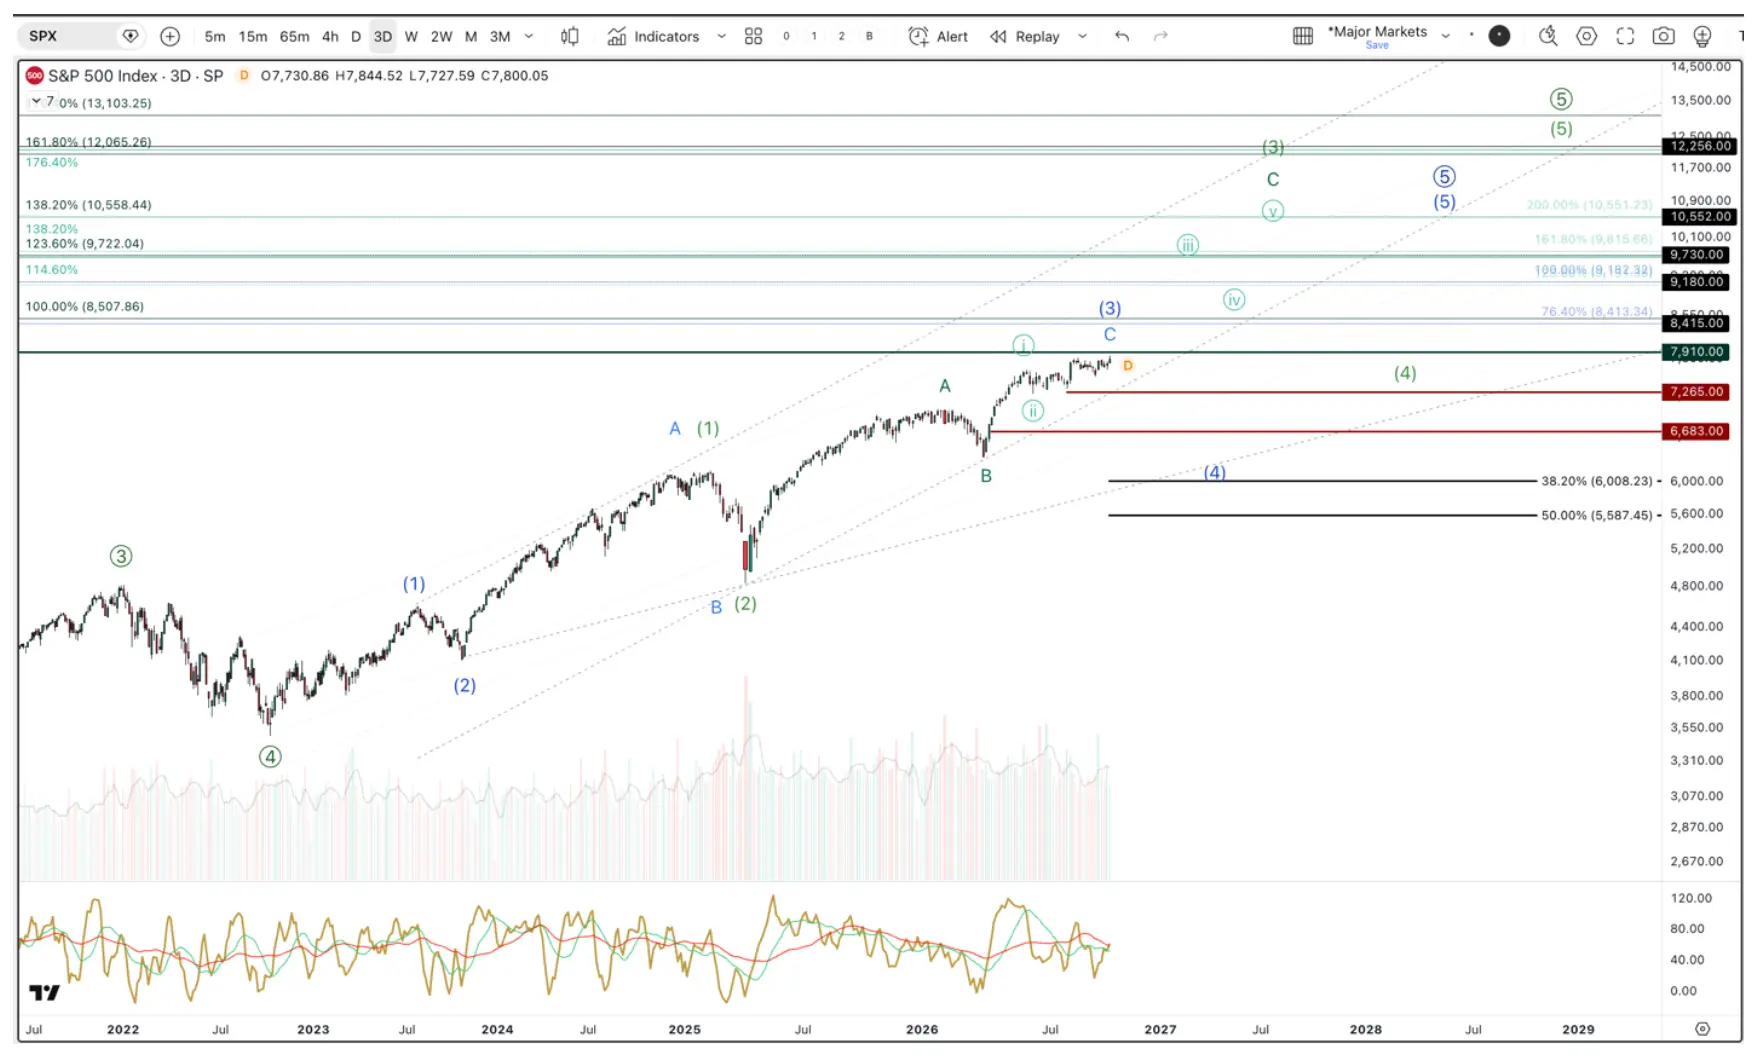Expand the indicators favorites chevron
Viewport: 1758px width, 1058px height.
click(x=722, y=36)
